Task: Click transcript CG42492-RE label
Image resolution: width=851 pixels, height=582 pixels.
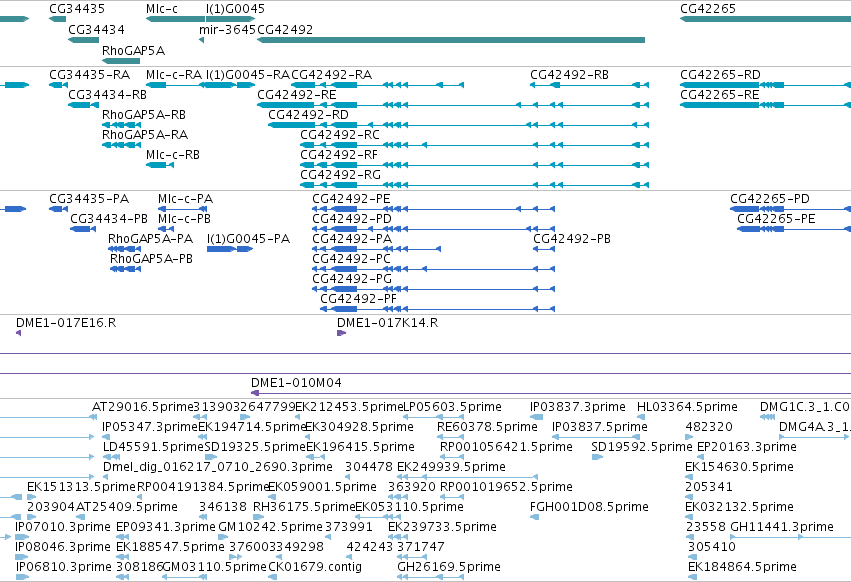Action: (297, 94)
